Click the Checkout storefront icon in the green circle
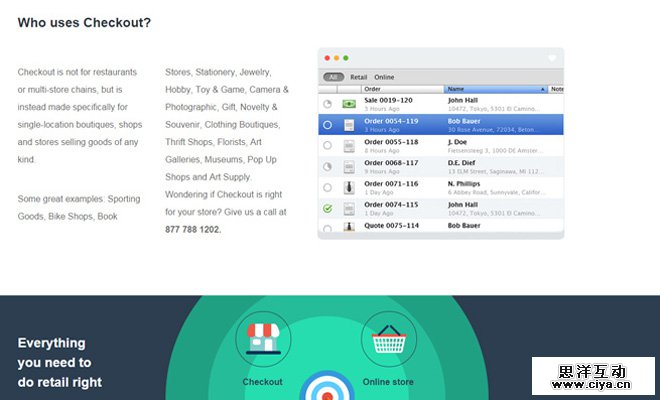 (263, 338)
